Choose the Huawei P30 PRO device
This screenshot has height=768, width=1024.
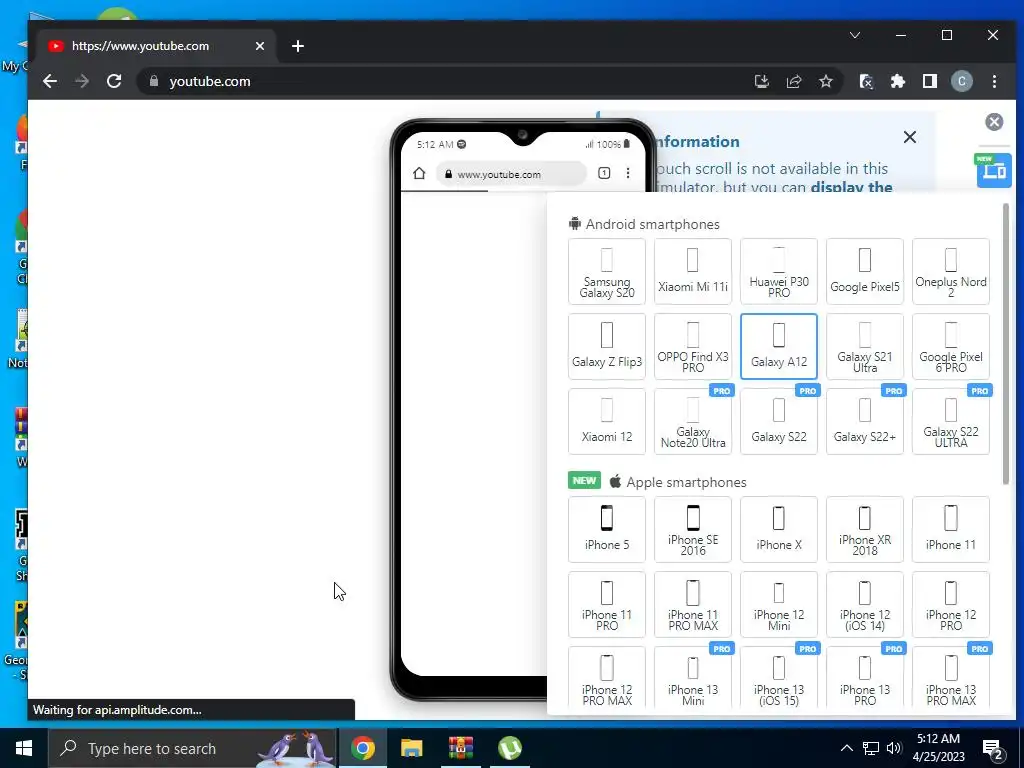[x=778, y=271]
